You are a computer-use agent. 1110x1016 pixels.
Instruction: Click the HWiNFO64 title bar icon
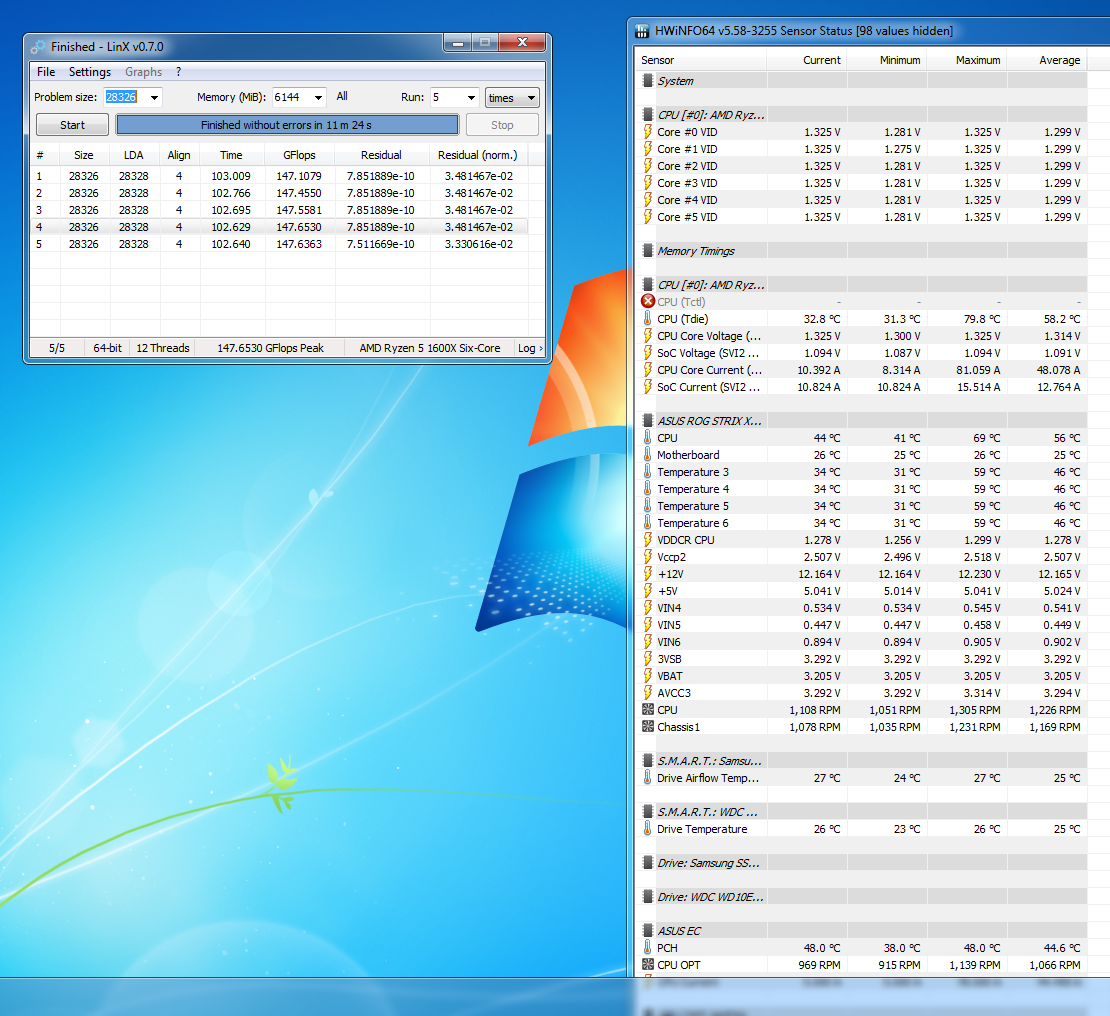point(643,31)
